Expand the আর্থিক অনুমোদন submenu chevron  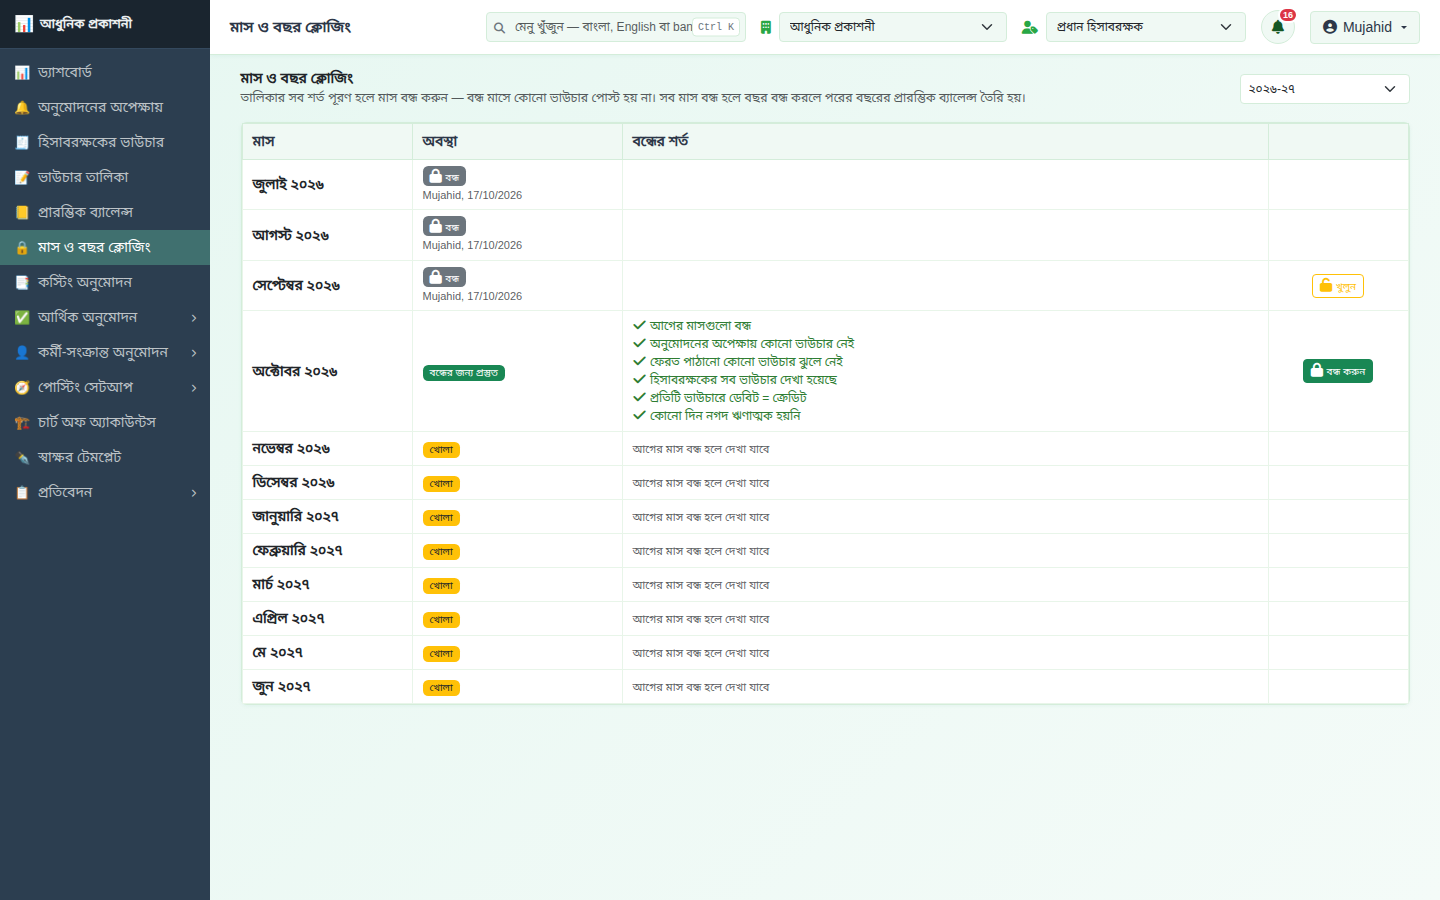(194, 318)
